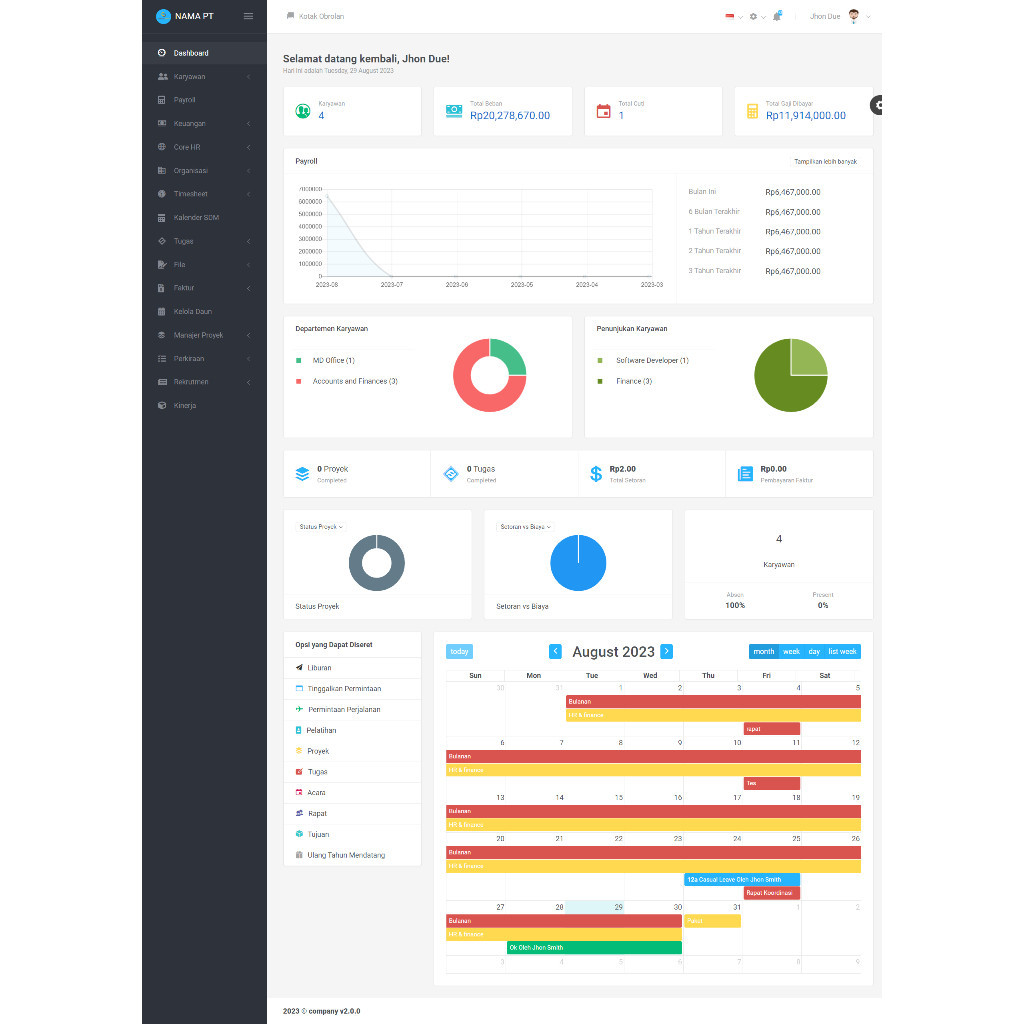The image size is (1024, 1024).
Task: Expand the Karyawan sidebar menu
Action: pos(204,76)
